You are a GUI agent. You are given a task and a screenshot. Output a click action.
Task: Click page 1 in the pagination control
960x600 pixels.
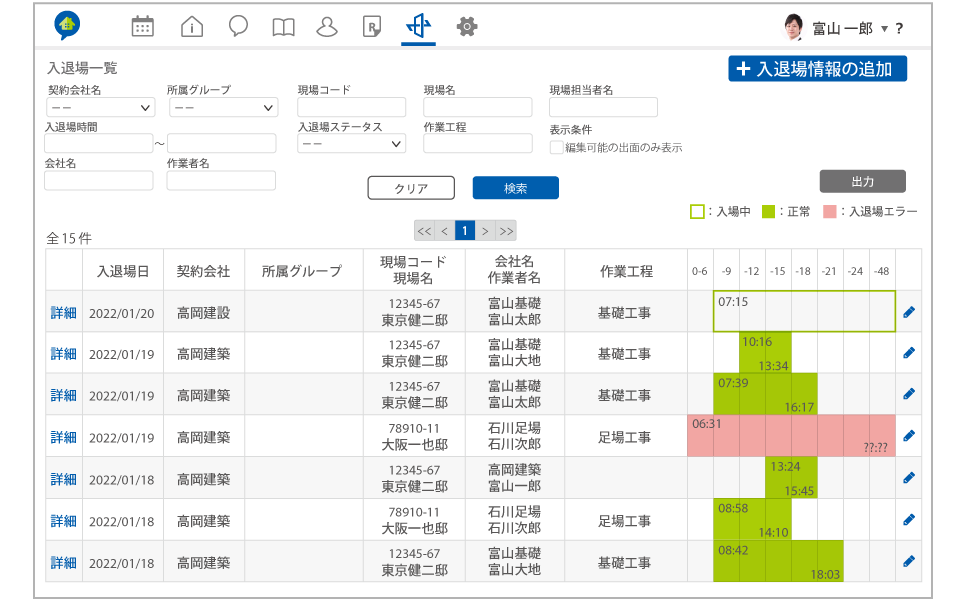tap(463, 229)
